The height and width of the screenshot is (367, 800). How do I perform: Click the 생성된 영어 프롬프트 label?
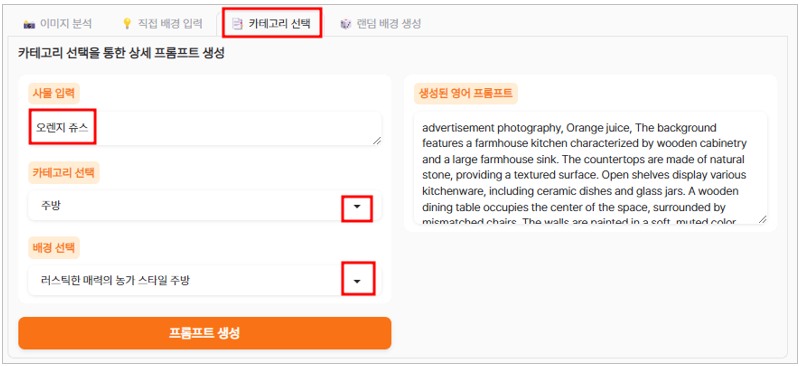pos(466,93)
